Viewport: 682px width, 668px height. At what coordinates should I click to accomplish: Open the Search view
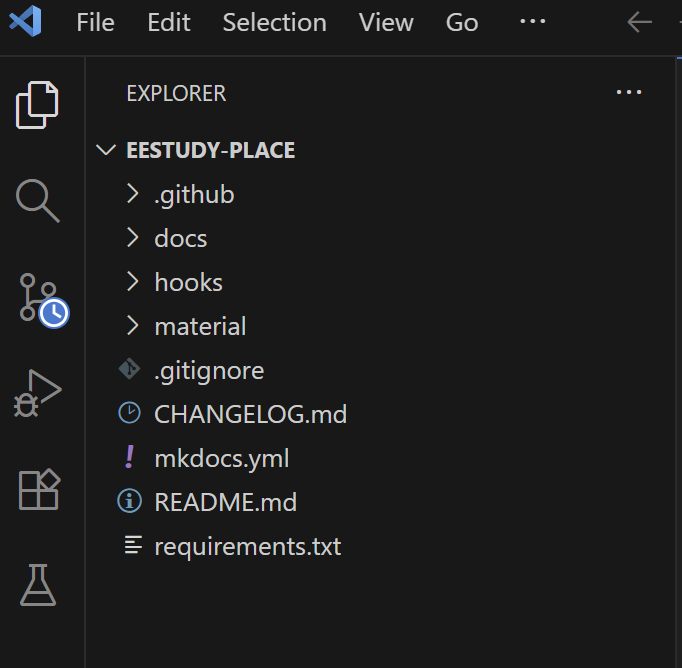click(38, 200)
